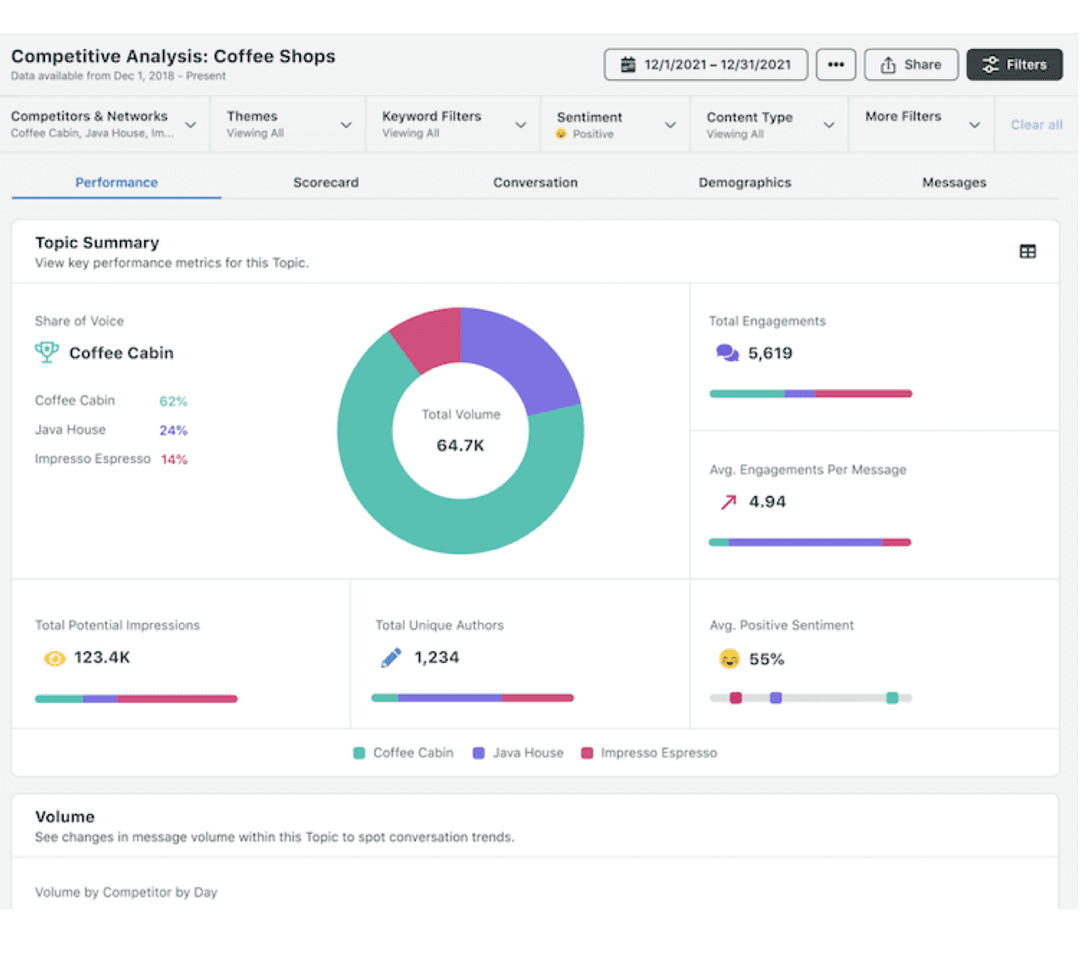Click the green Coffee Cabin sentiment marker
Image resolution: width=1080 pixels, height=956 pixels.
[x=892, y=698]
